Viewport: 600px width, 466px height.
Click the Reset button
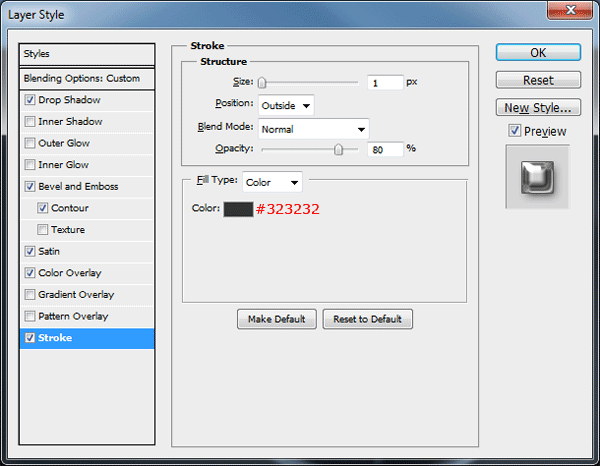coord(538,80)
